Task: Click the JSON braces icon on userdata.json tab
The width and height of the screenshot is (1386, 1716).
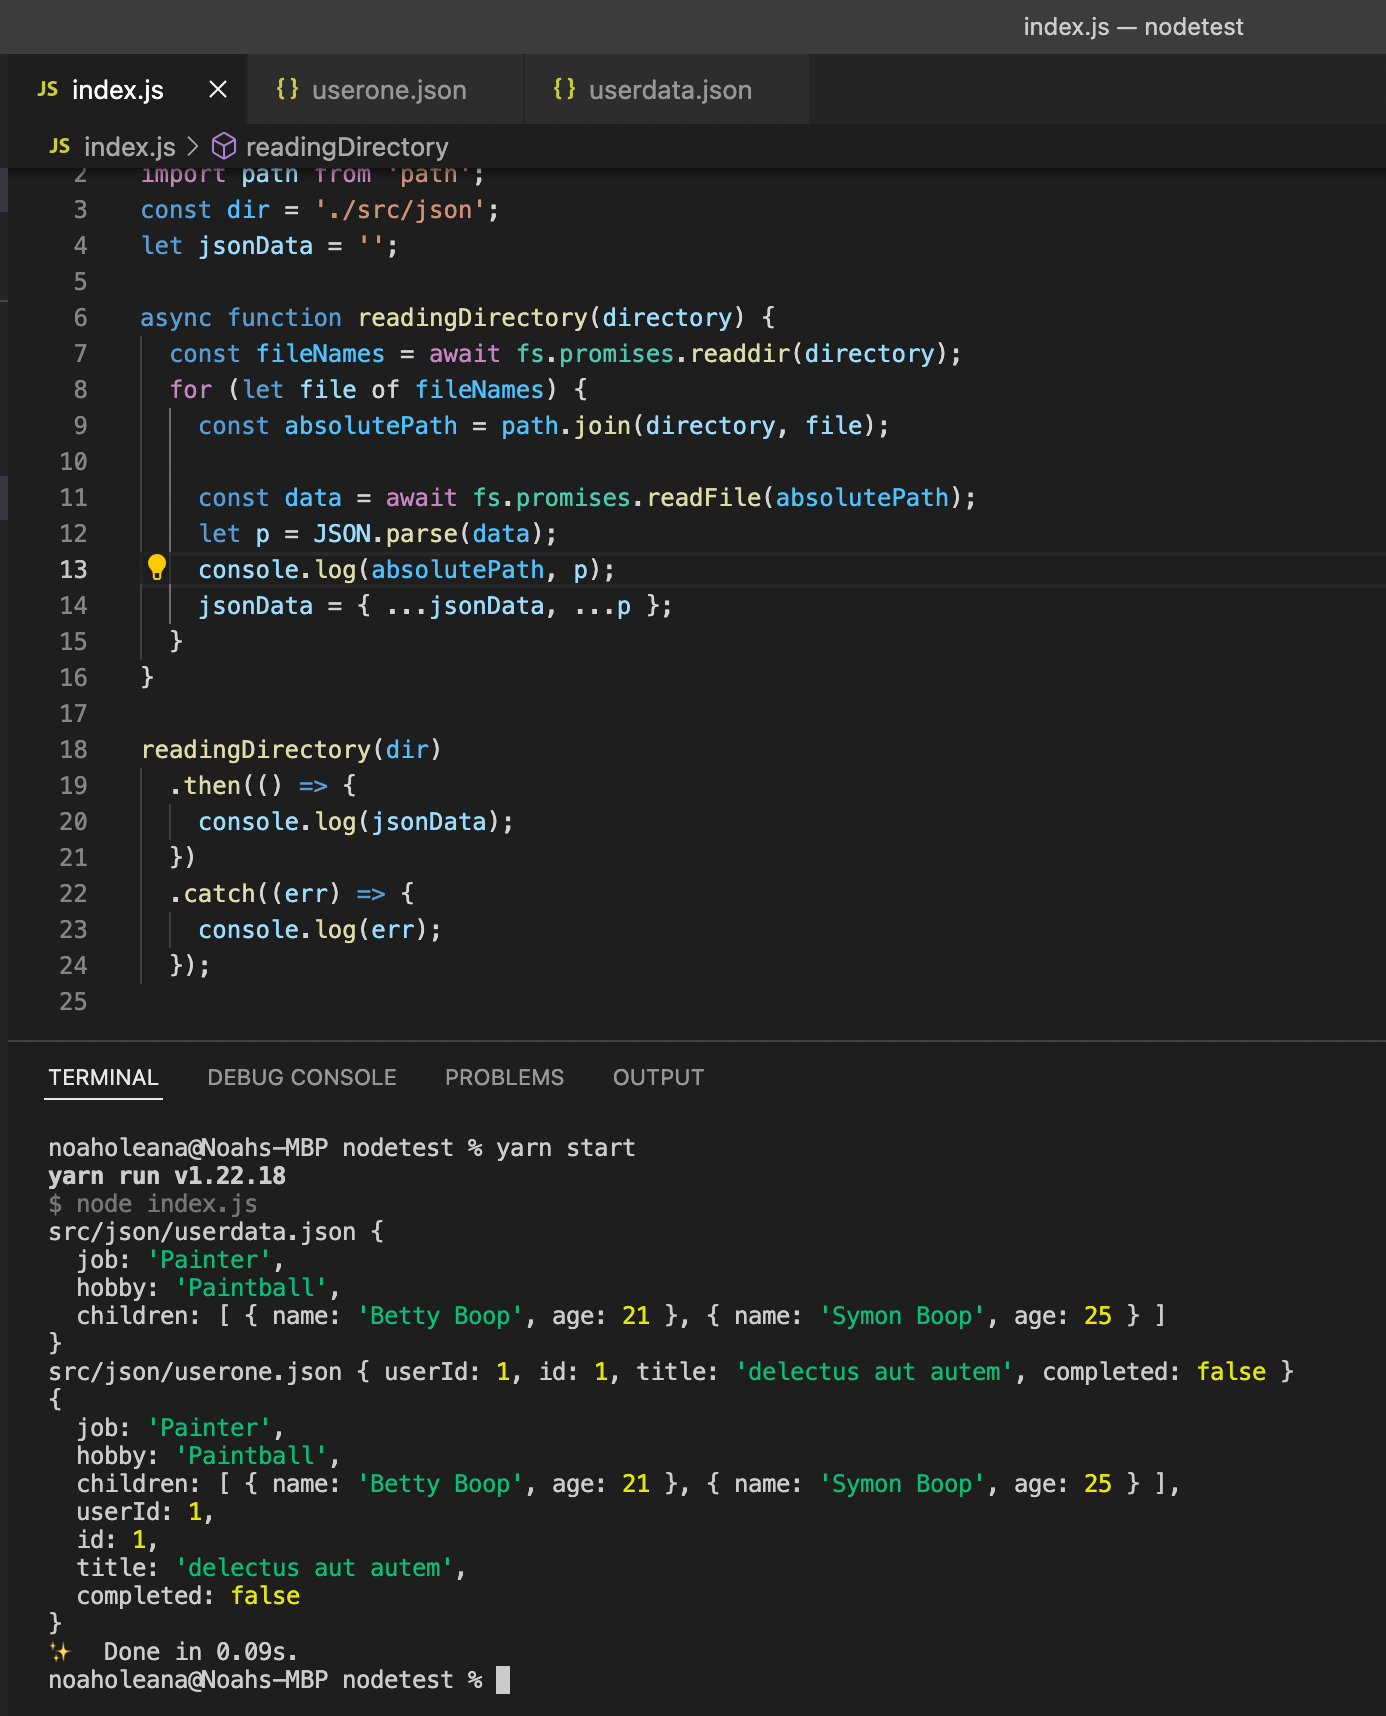Action: click(x=564, y=89)
